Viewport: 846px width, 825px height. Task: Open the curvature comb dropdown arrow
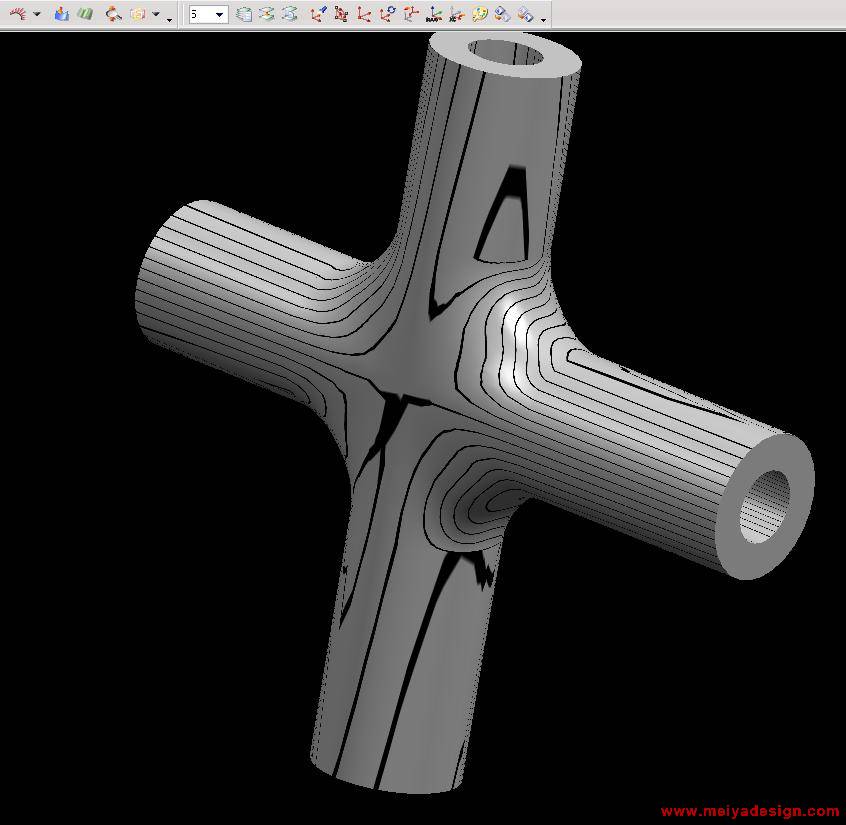click(x=37, y=15)
